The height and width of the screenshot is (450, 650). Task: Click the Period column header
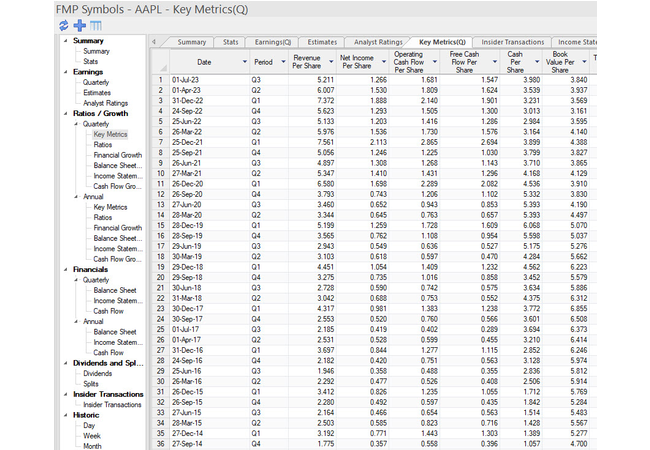tap(263, 62)
